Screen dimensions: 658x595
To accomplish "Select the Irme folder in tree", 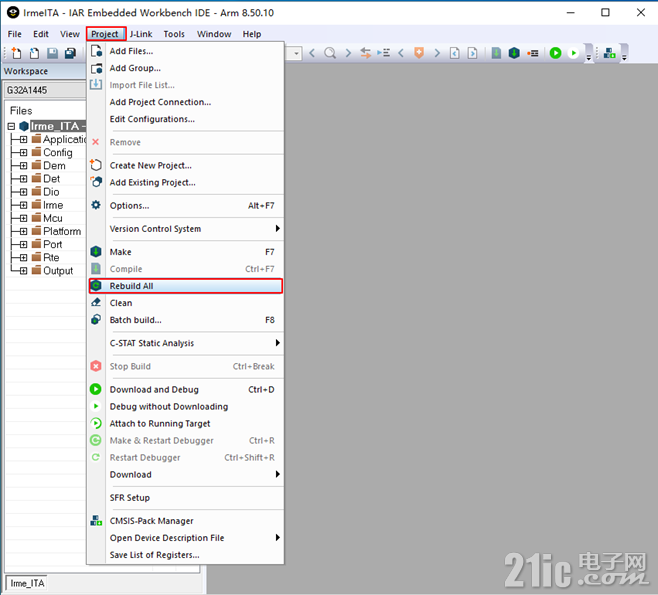I will click(53, 205).
